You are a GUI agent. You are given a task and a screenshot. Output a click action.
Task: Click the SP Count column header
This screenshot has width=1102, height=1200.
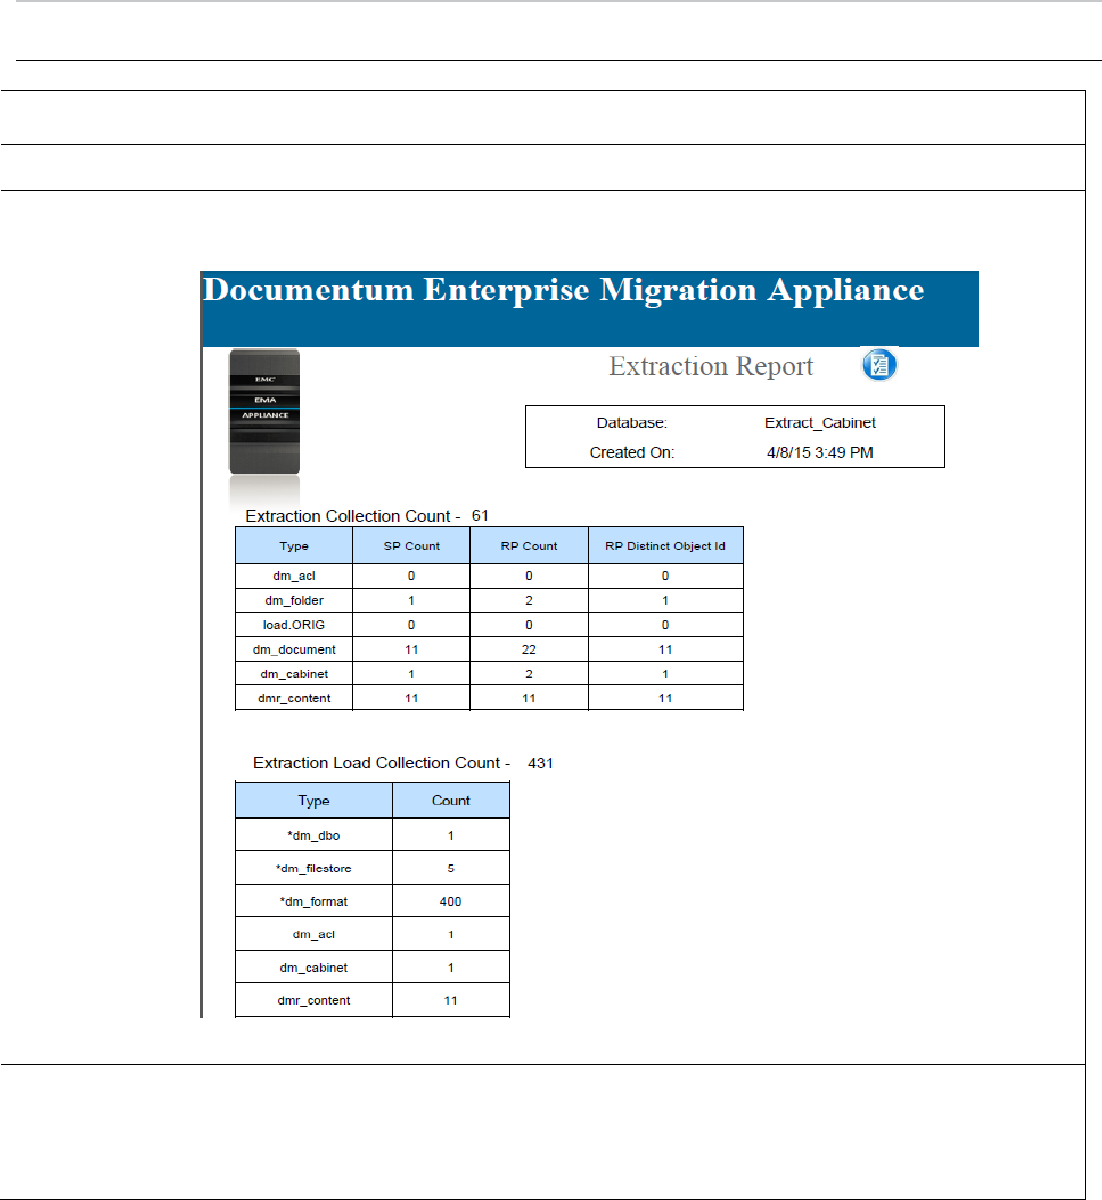[x=411, y=546]
